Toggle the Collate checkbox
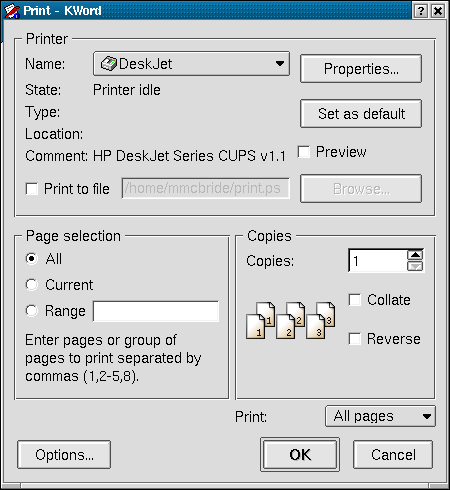Viewport: 450px width, 490px height. (355, 300)
